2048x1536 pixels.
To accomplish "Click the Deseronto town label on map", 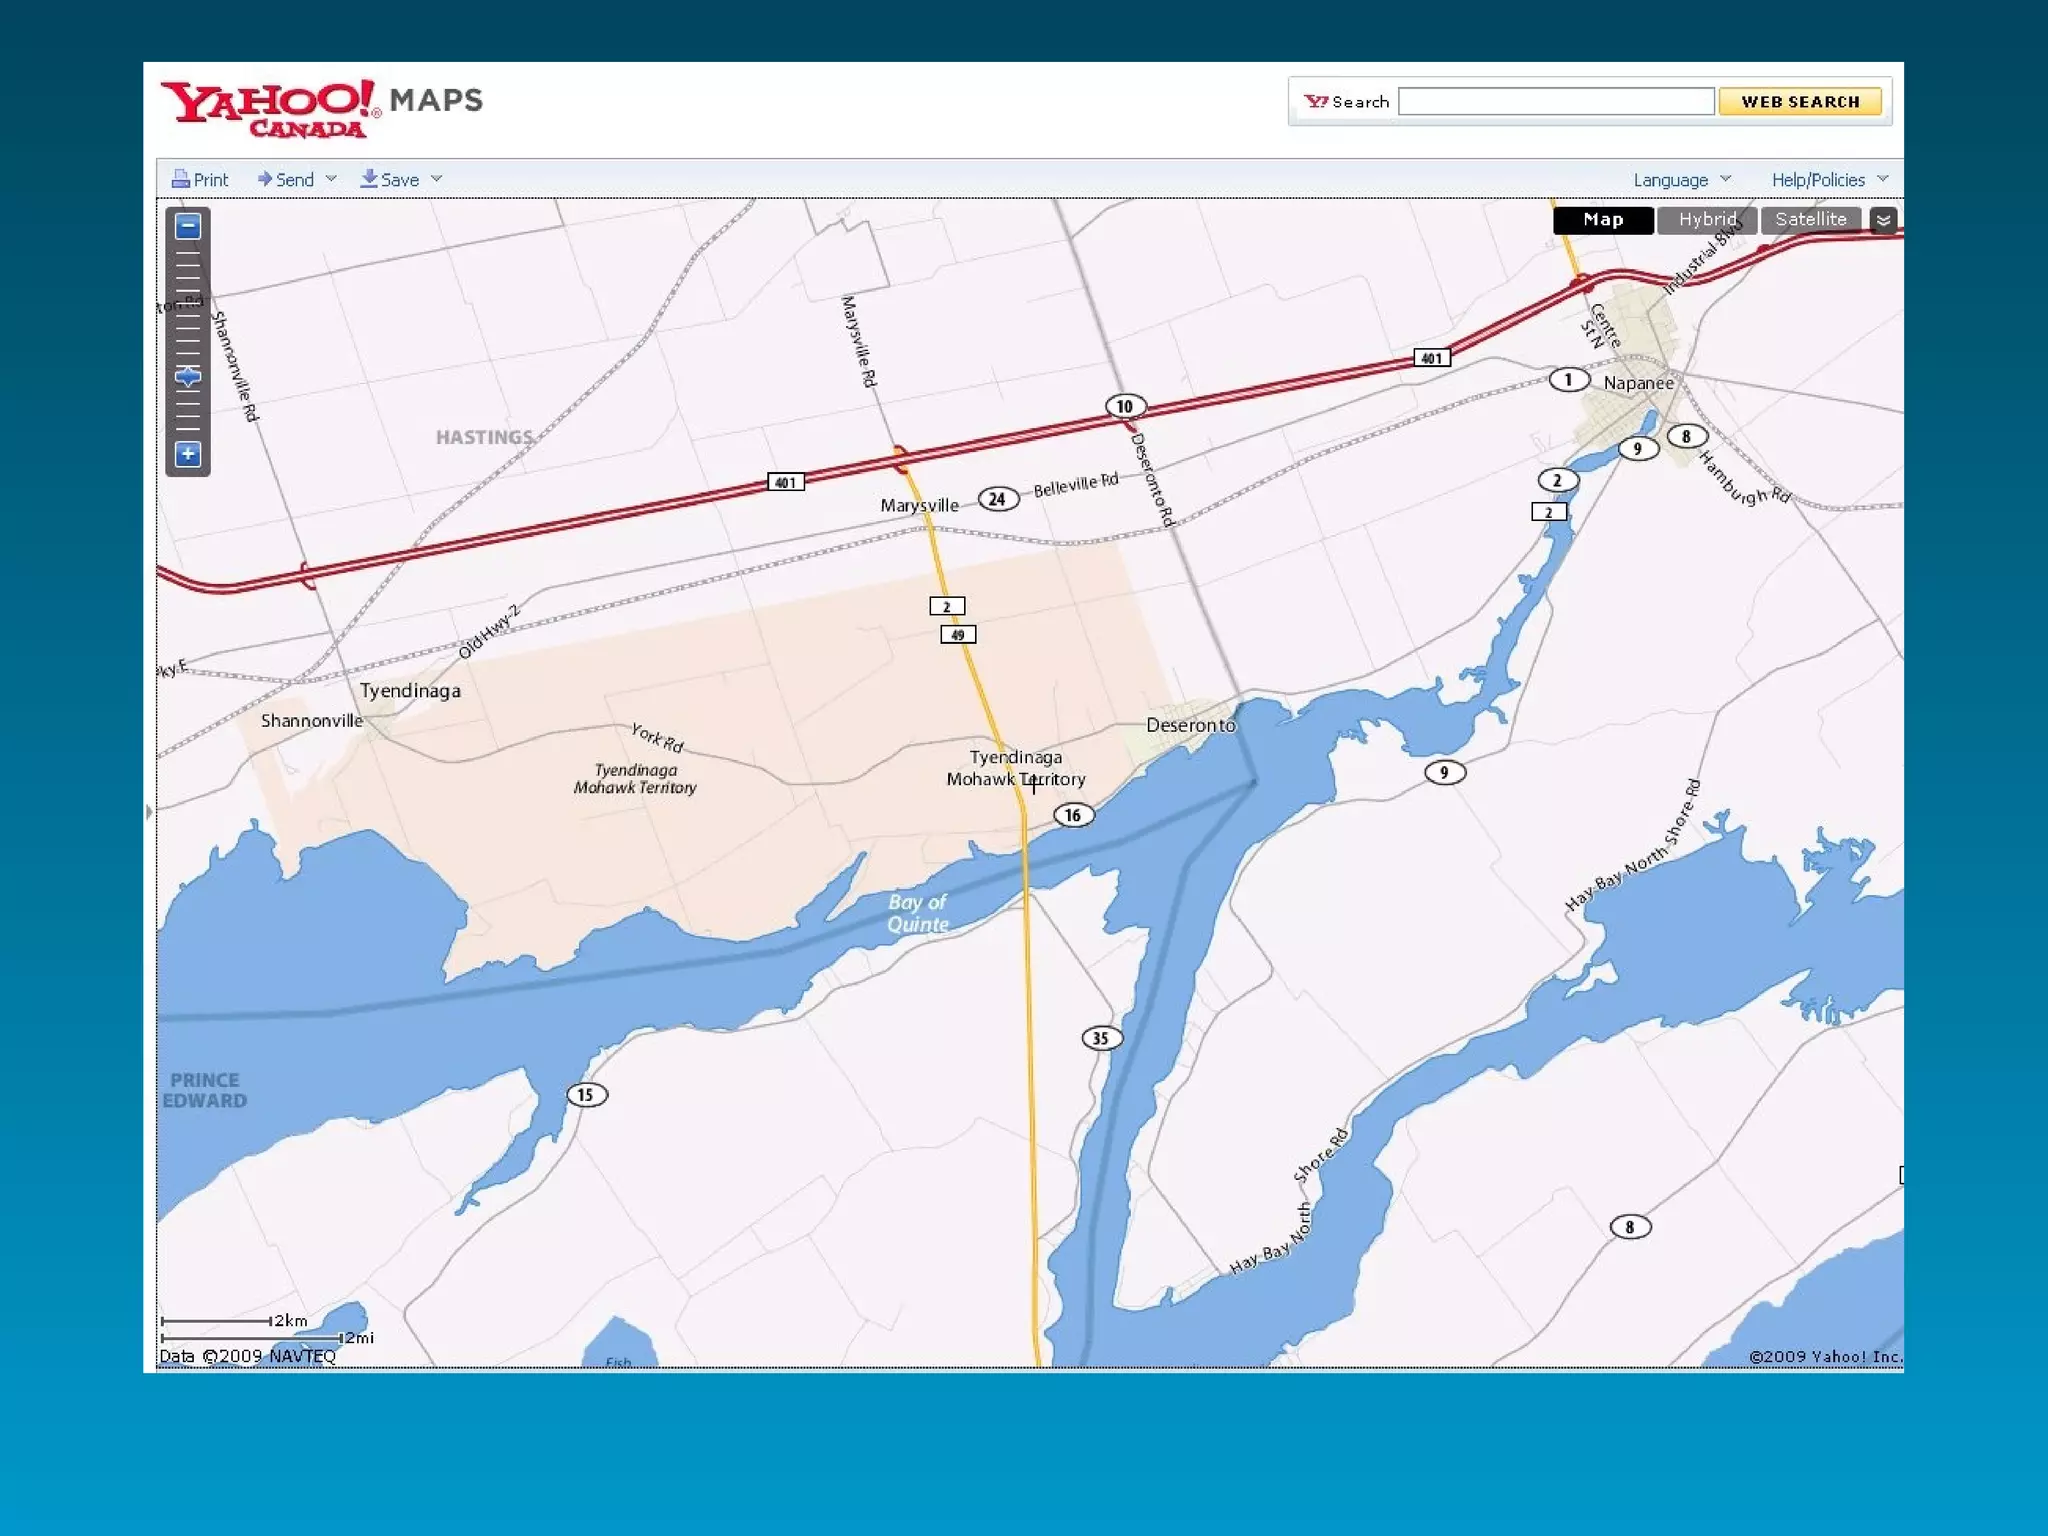I will (1190, 725).
